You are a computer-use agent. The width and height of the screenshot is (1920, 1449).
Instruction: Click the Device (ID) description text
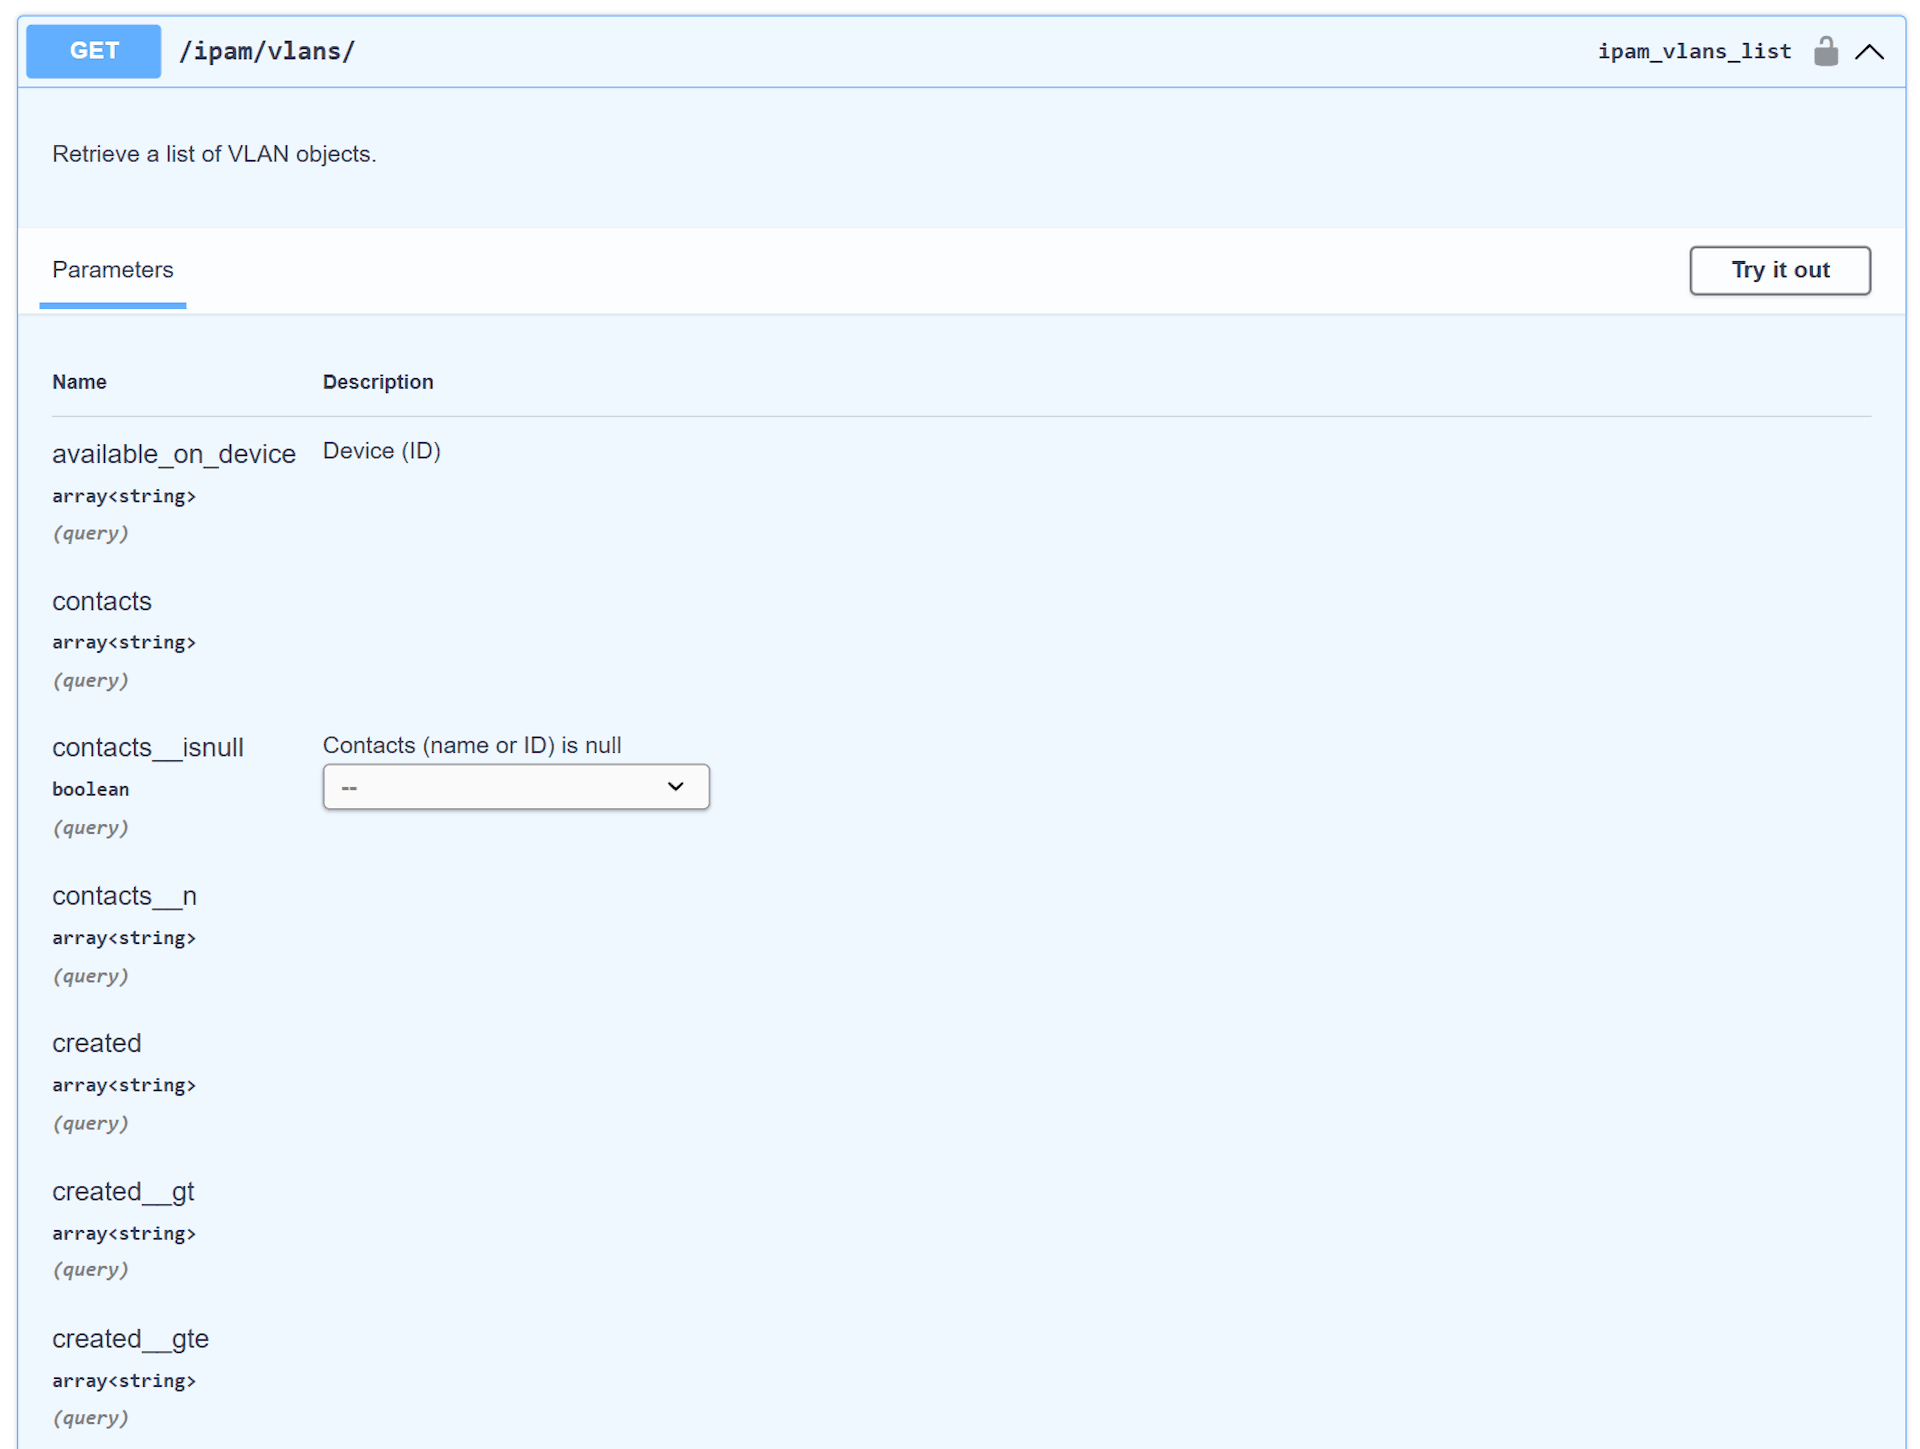click(381, 451)
